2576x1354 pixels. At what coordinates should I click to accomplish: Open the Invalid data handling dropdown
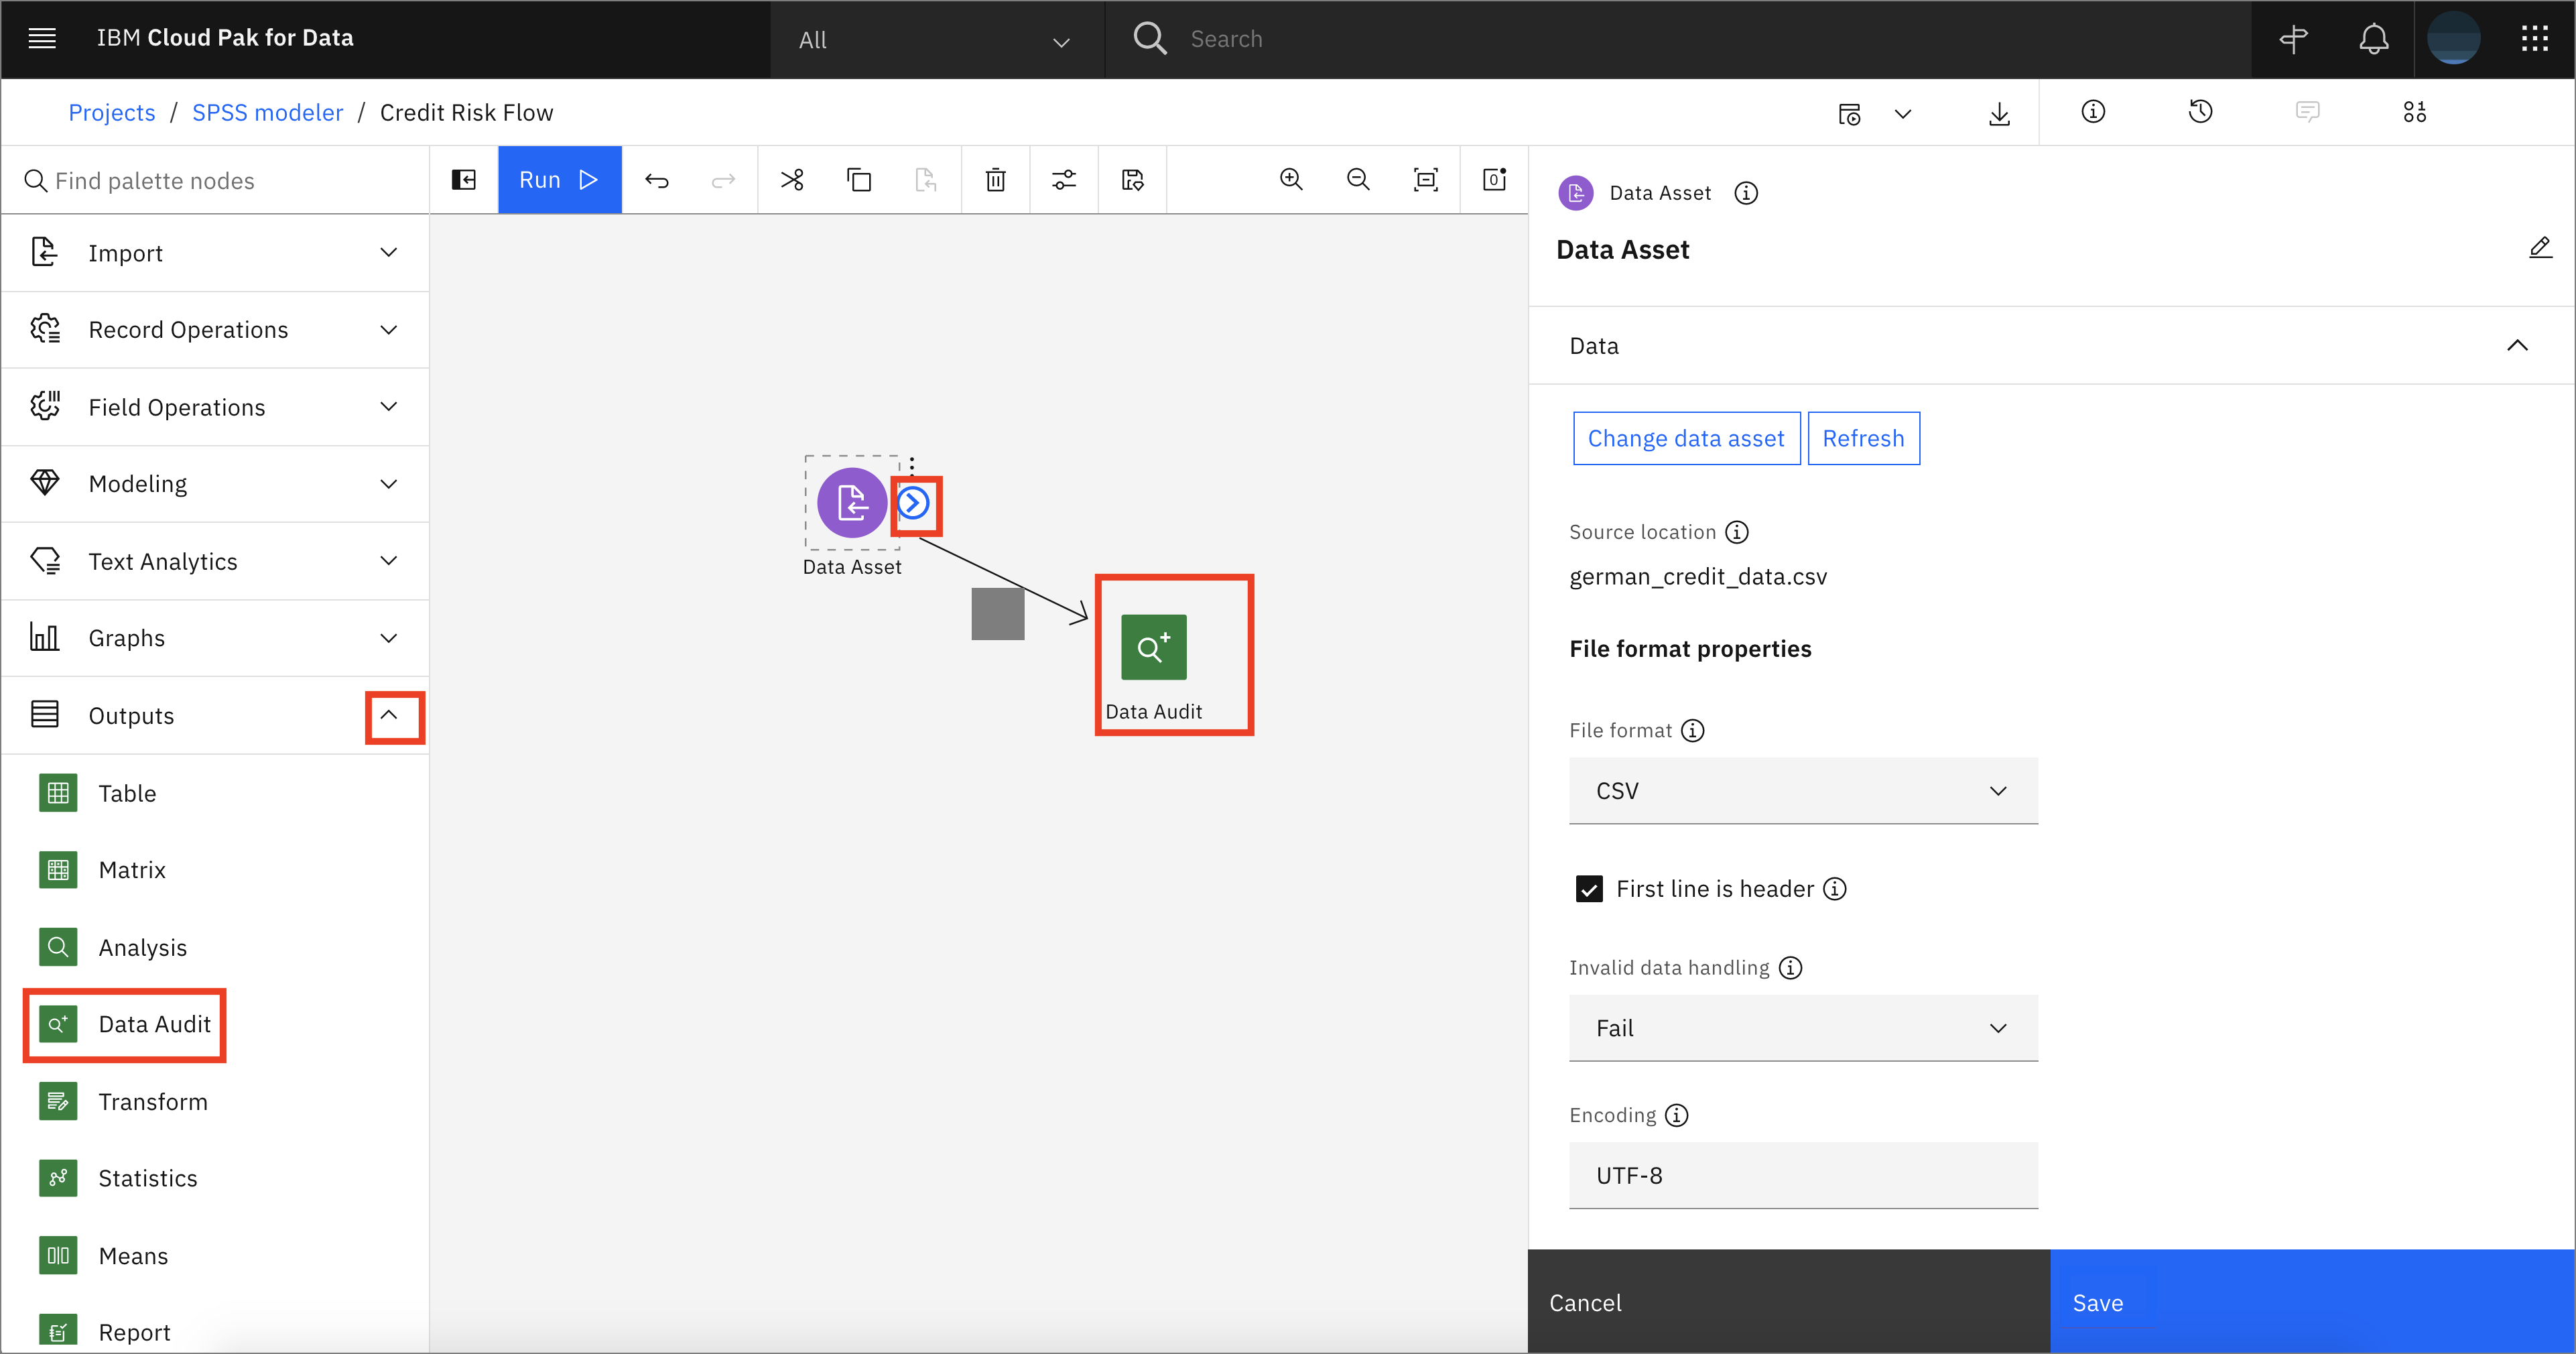(1801, 1026)
